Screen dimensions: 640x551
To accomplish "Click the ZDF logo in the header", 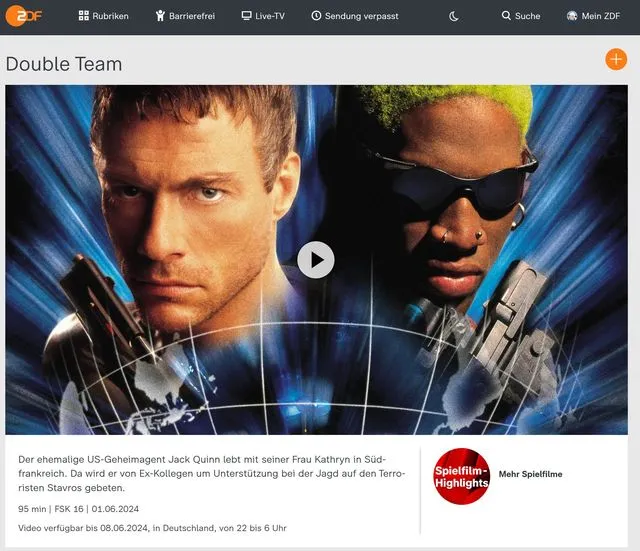I will pyautogui.click(x=22, y=16).
